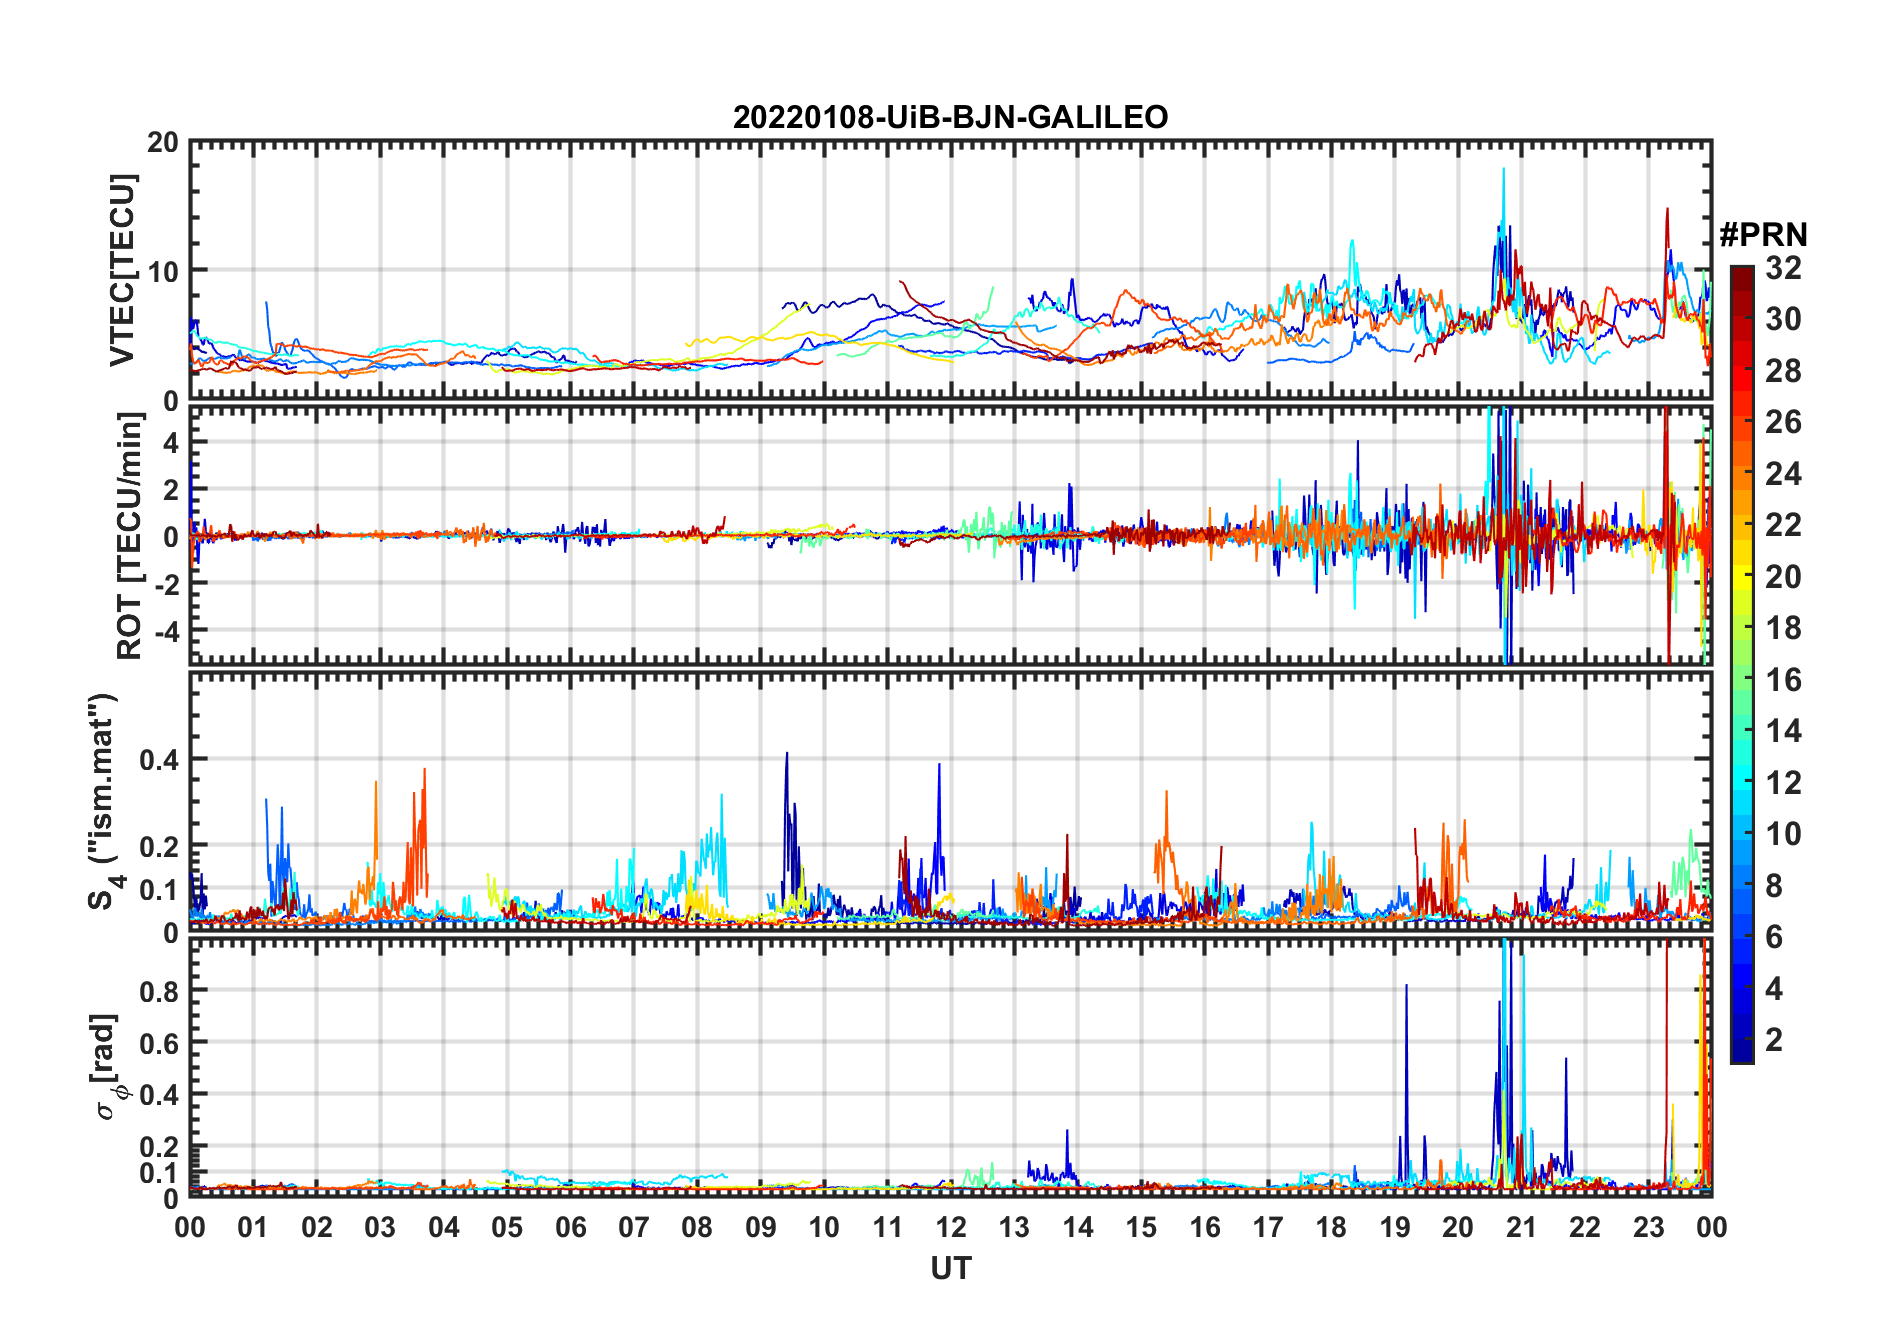Click the 20 tick on the VTEC y-axis
Screen dimensions: 1902x1330
pos(163,142)
